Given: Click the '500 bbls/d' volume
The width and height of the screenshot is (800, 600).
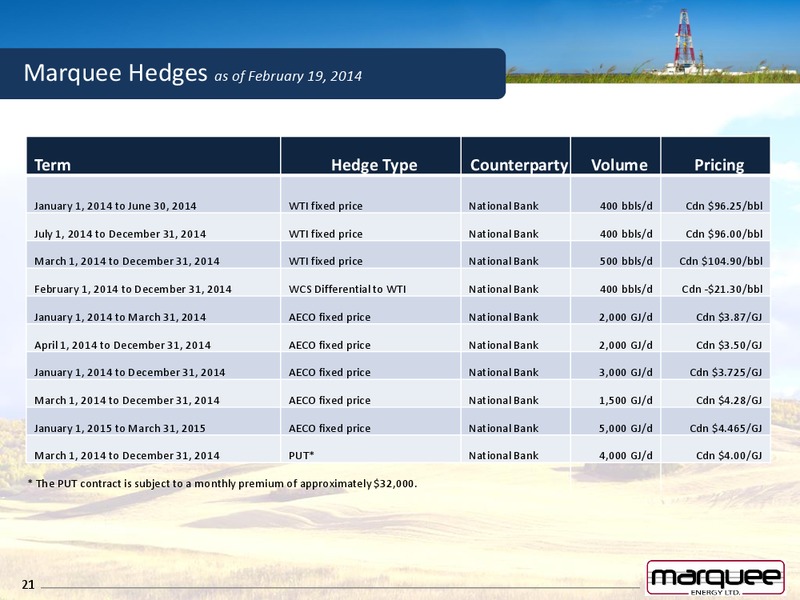Looking at the screenshot, I should click(x=626, y=261).
